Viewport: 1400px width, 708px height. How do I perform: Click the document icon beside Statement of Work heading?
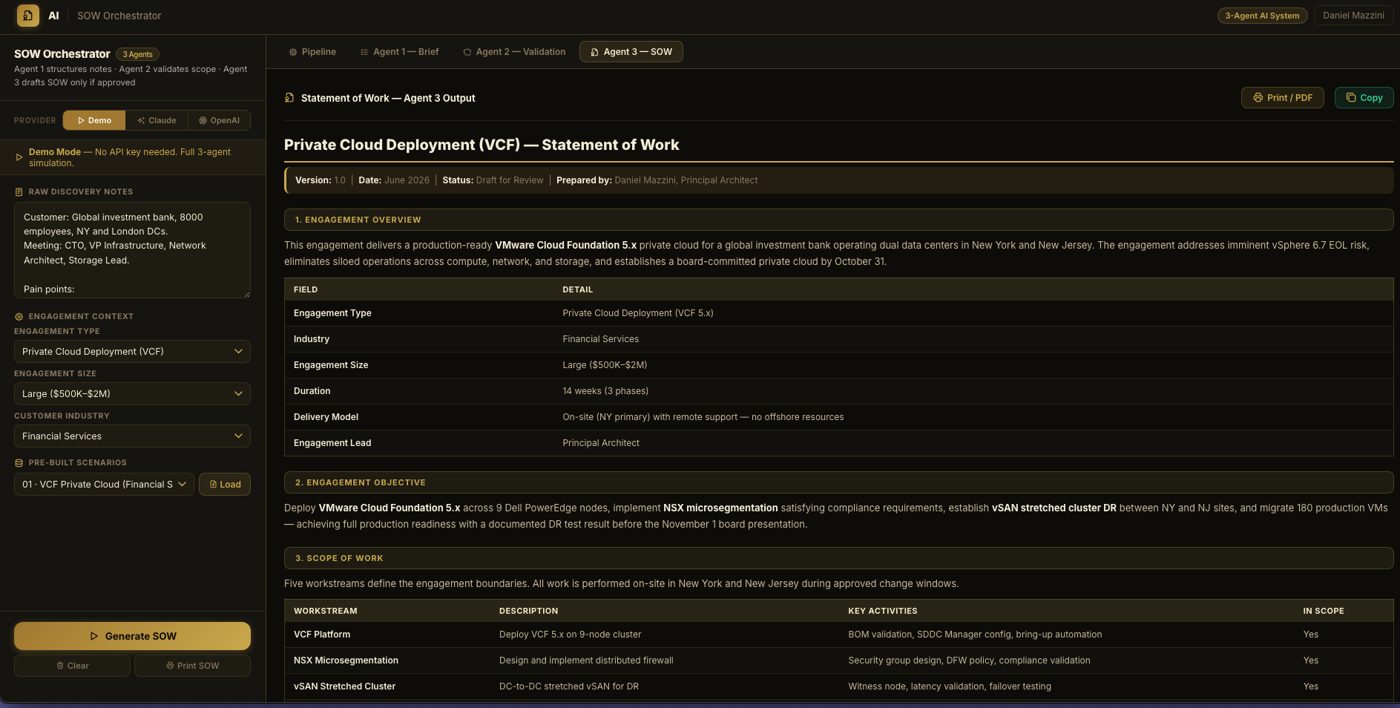[290, 97]
